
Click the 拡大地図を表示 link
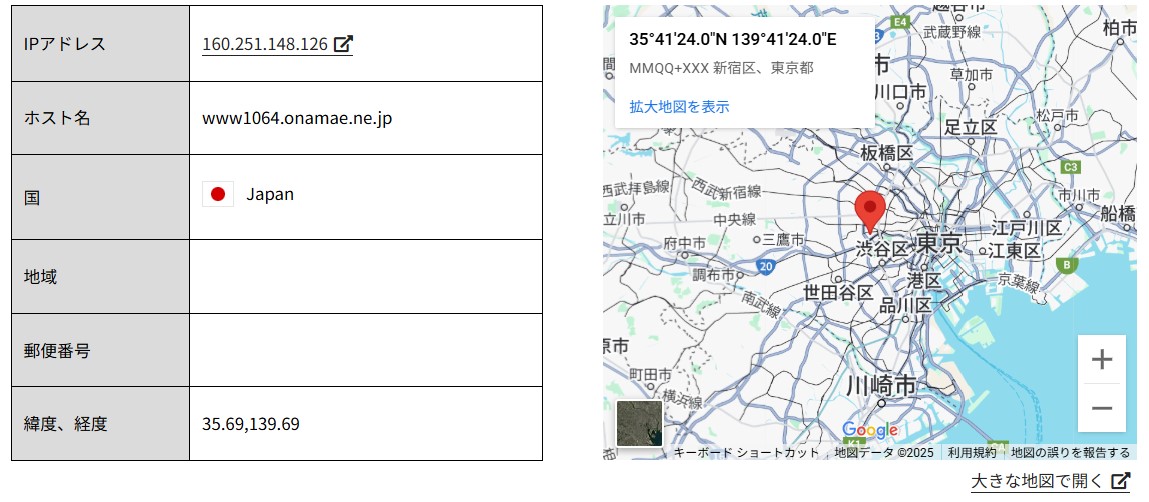click(679, 106)
